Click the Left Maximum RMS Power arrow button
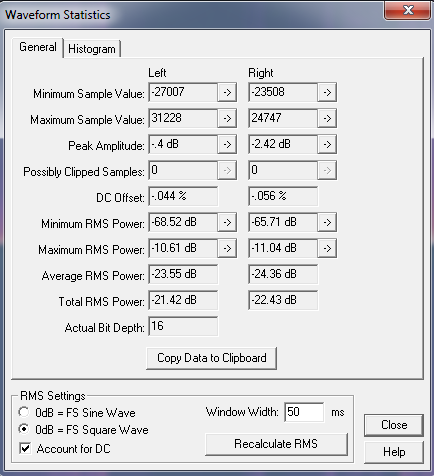434x476 pixels. 227,248
